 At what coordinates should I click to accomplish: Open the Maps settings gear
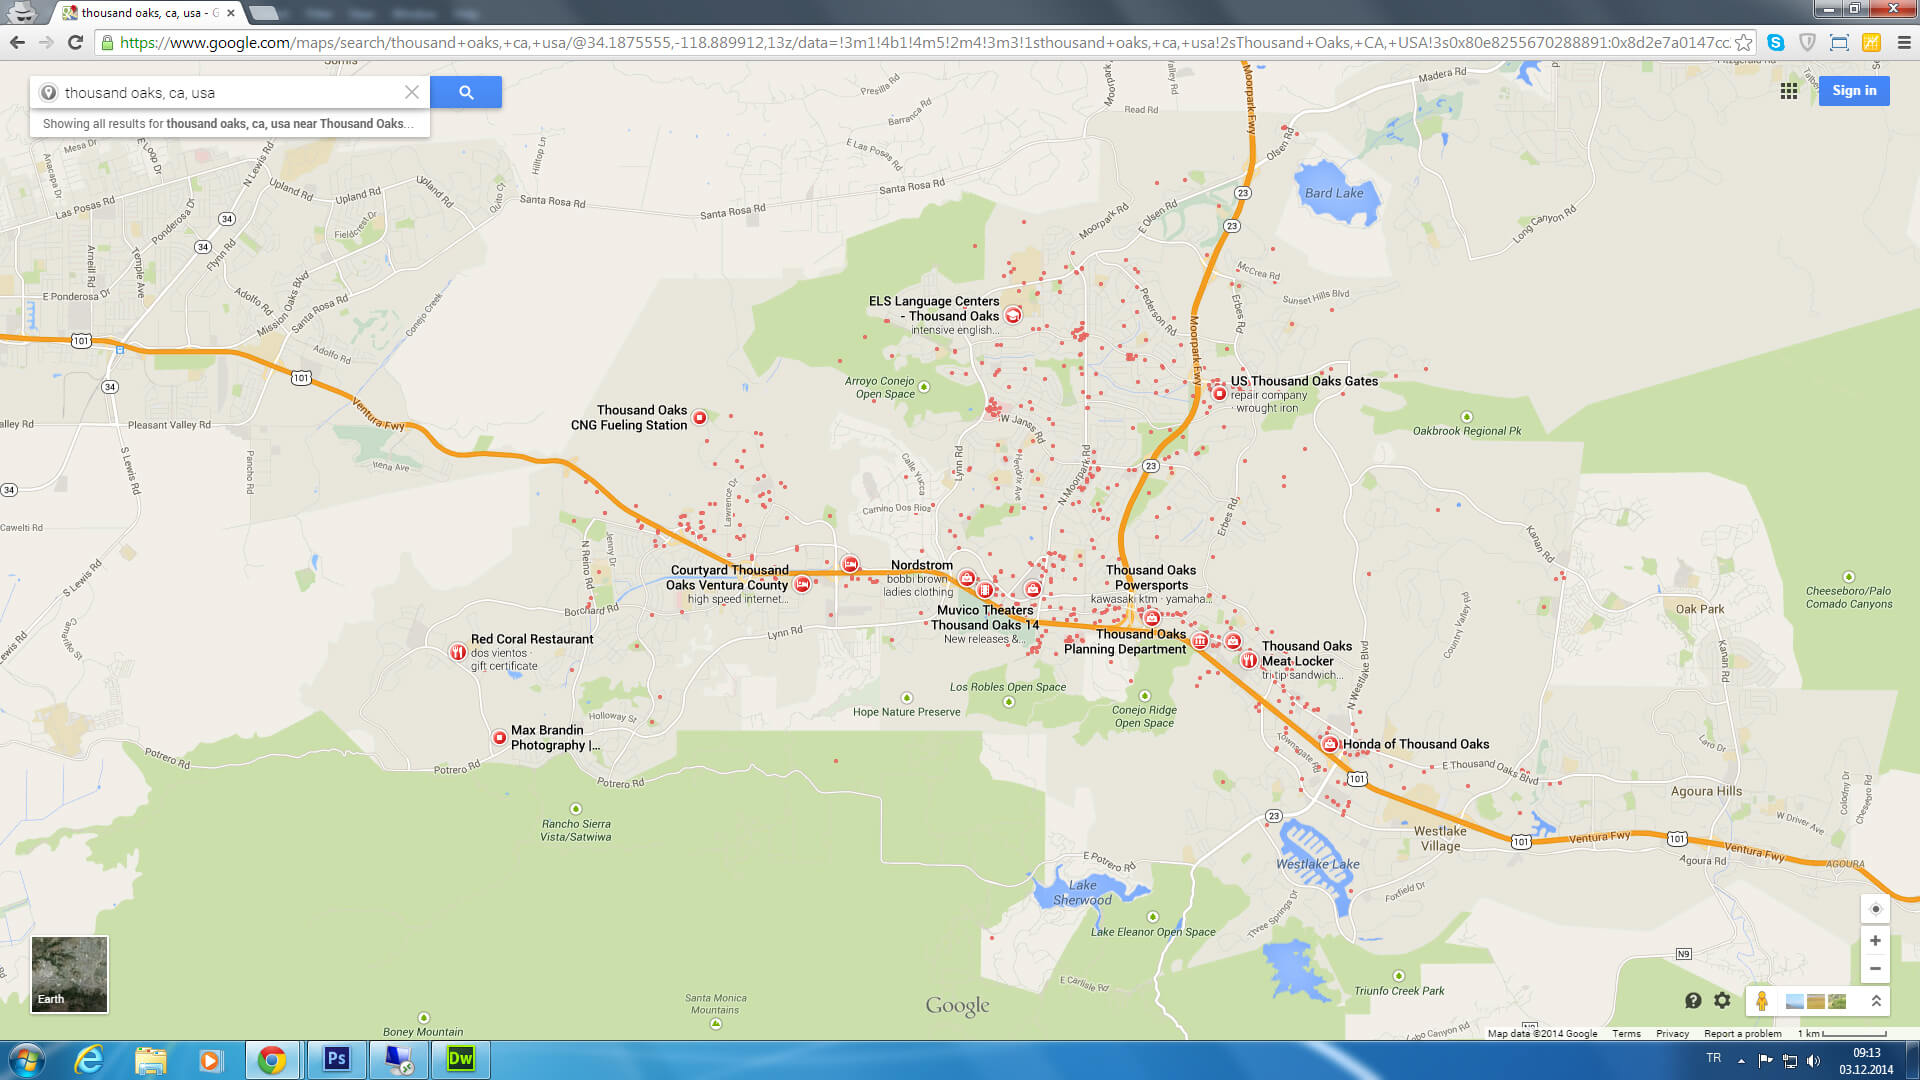1722,1000
